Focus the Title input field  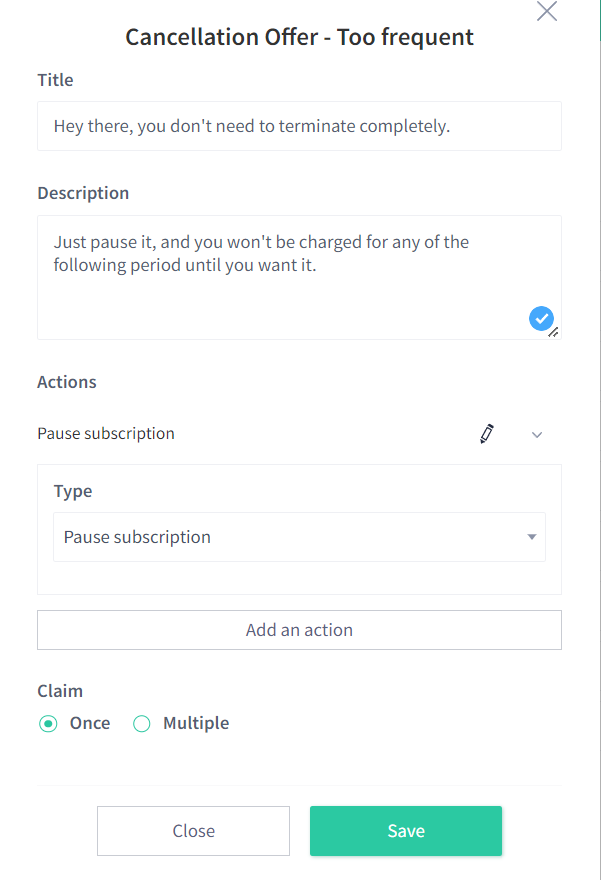point(299,126)
